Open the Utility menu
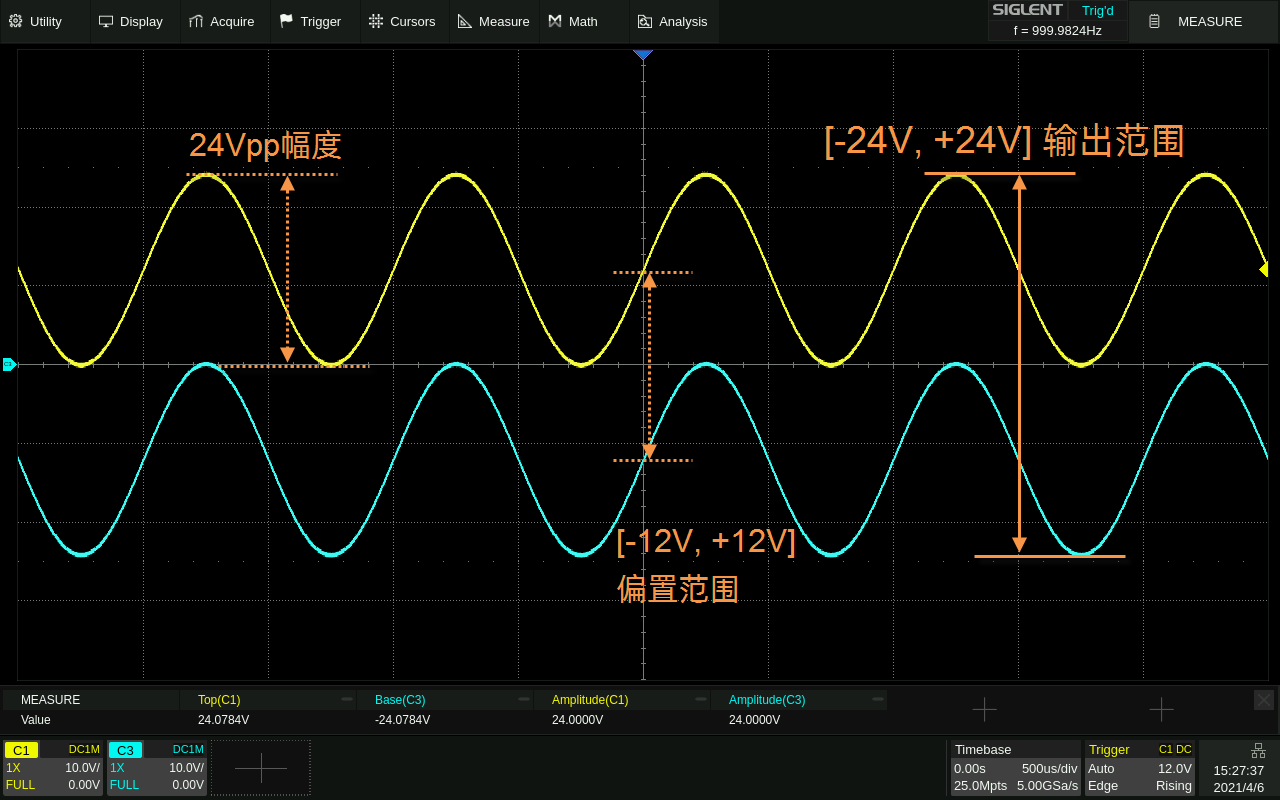 tap(36, 21)
